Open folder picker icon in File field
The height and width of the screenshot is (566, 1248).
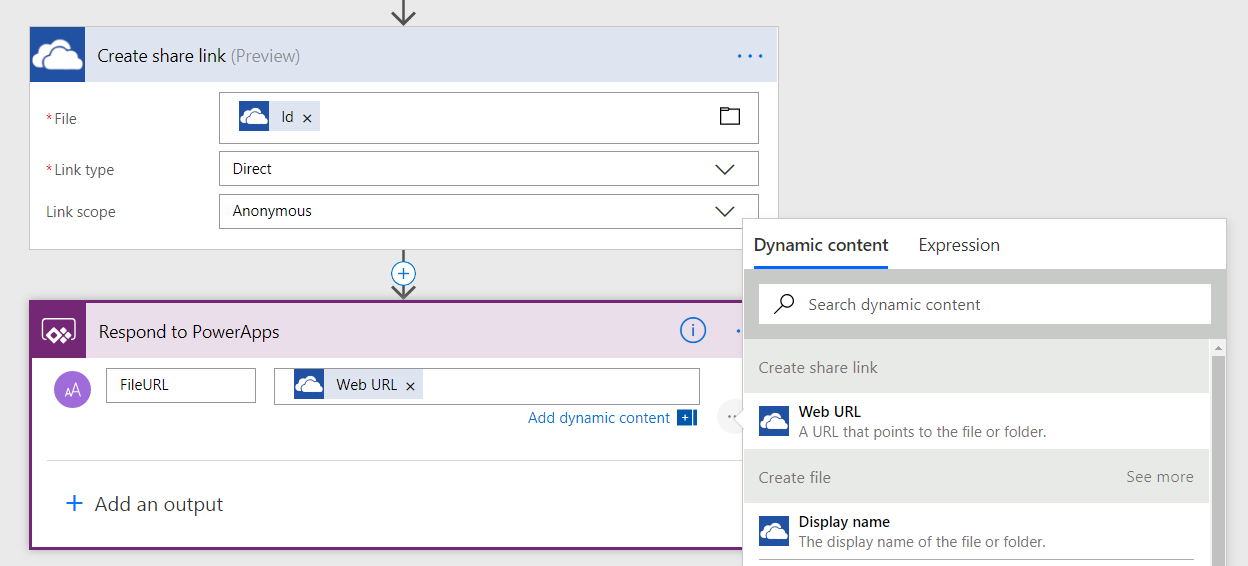[x=730, y=117]
